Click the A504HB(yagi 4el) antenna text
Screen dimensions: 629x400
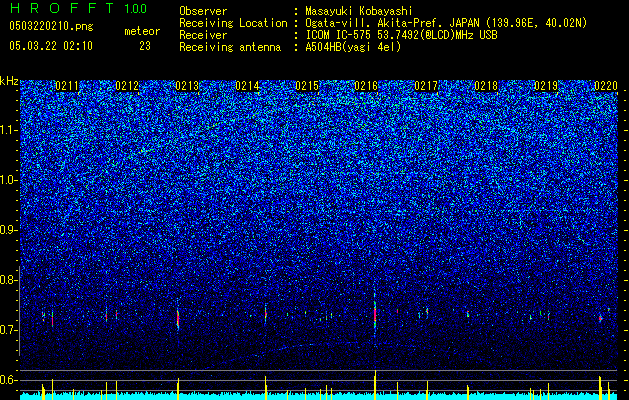pyautogui.click(x=353, y=47)
